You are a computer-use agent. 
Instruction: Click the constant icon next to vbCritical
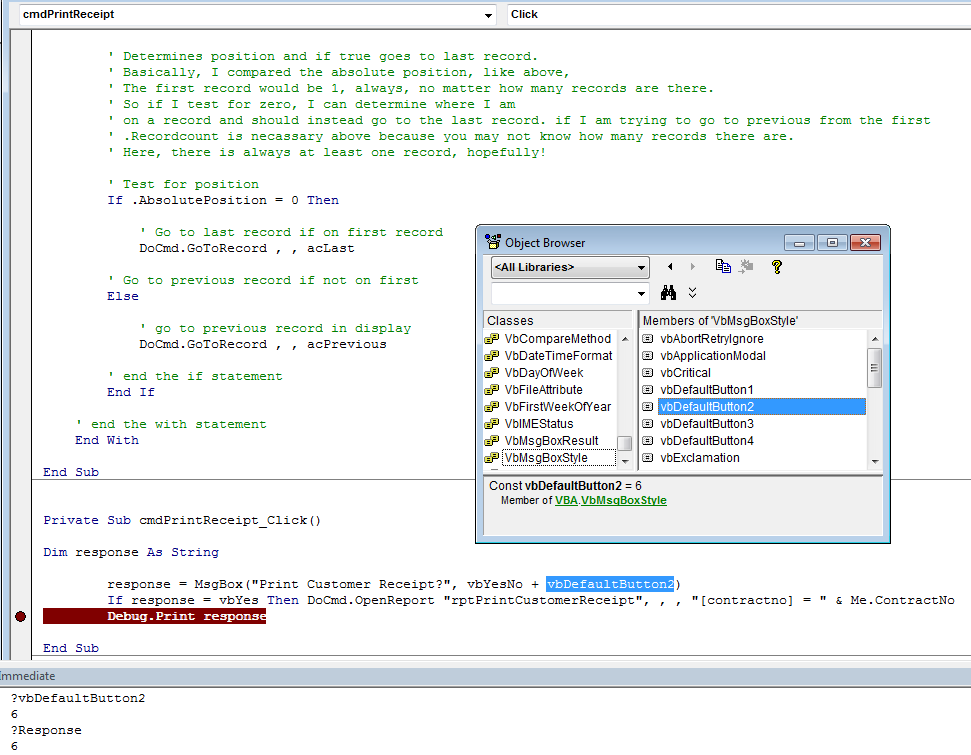pos(648,373)
